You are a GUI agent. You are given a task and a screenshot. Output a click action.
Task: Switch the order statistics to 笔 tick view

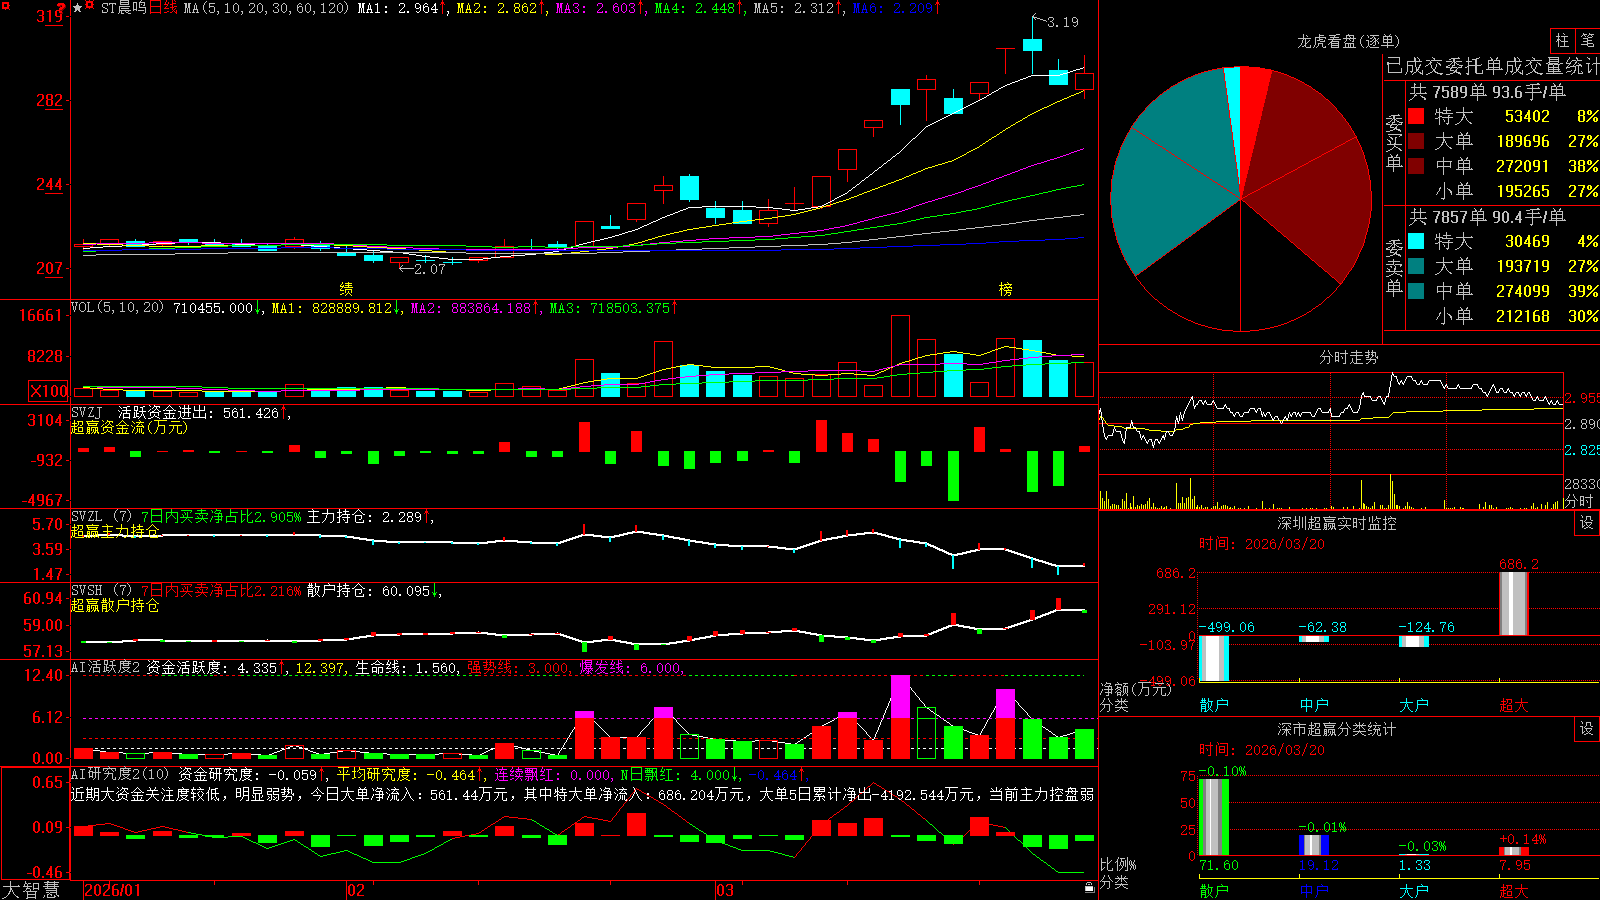[x=1587, y=40]
